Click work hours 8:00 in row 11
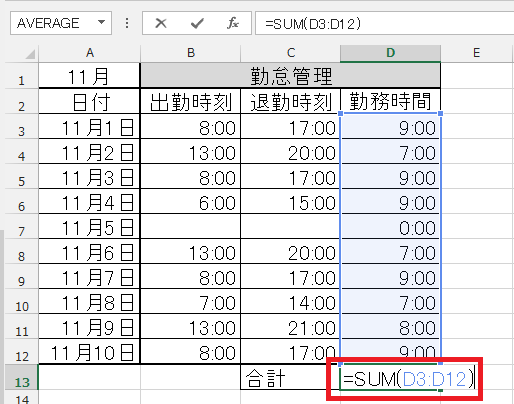 [x=390, y=326]
